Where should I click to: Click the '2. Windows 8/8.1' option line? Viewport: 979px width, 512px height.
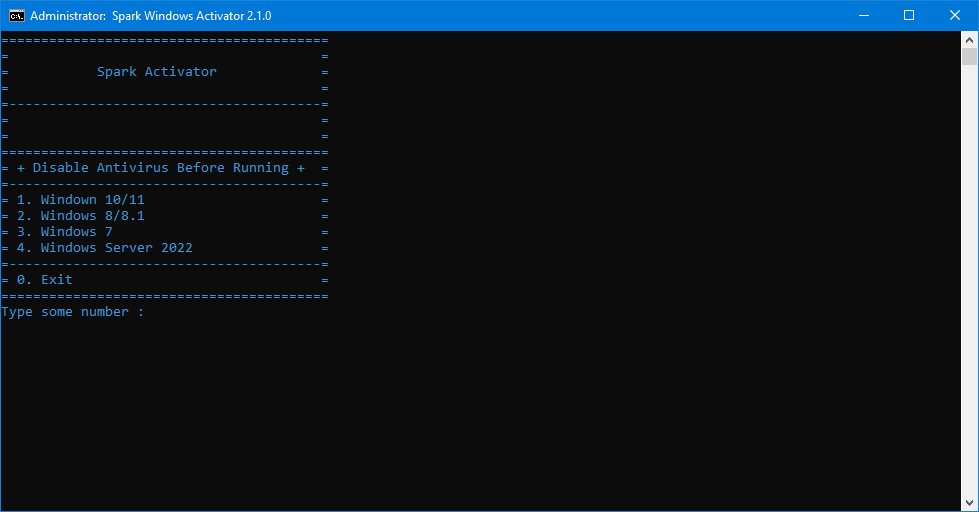coord(81,216)
